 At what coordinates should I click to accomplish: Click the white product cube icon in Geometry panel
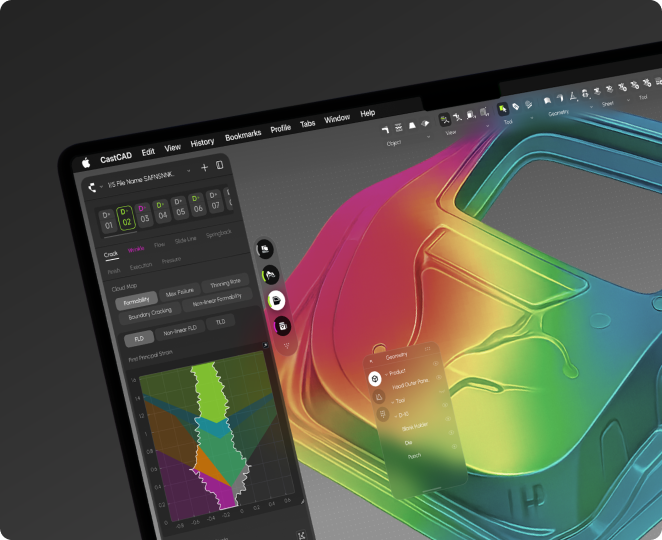pyautogui.click(x=375, y=379)
